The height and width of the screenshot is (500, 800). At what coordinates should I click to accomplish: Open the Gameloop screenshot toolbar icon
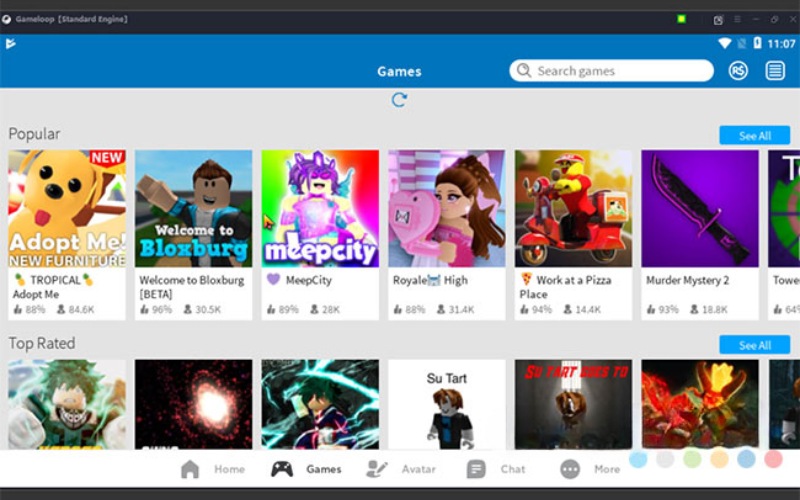coord(718,20)
